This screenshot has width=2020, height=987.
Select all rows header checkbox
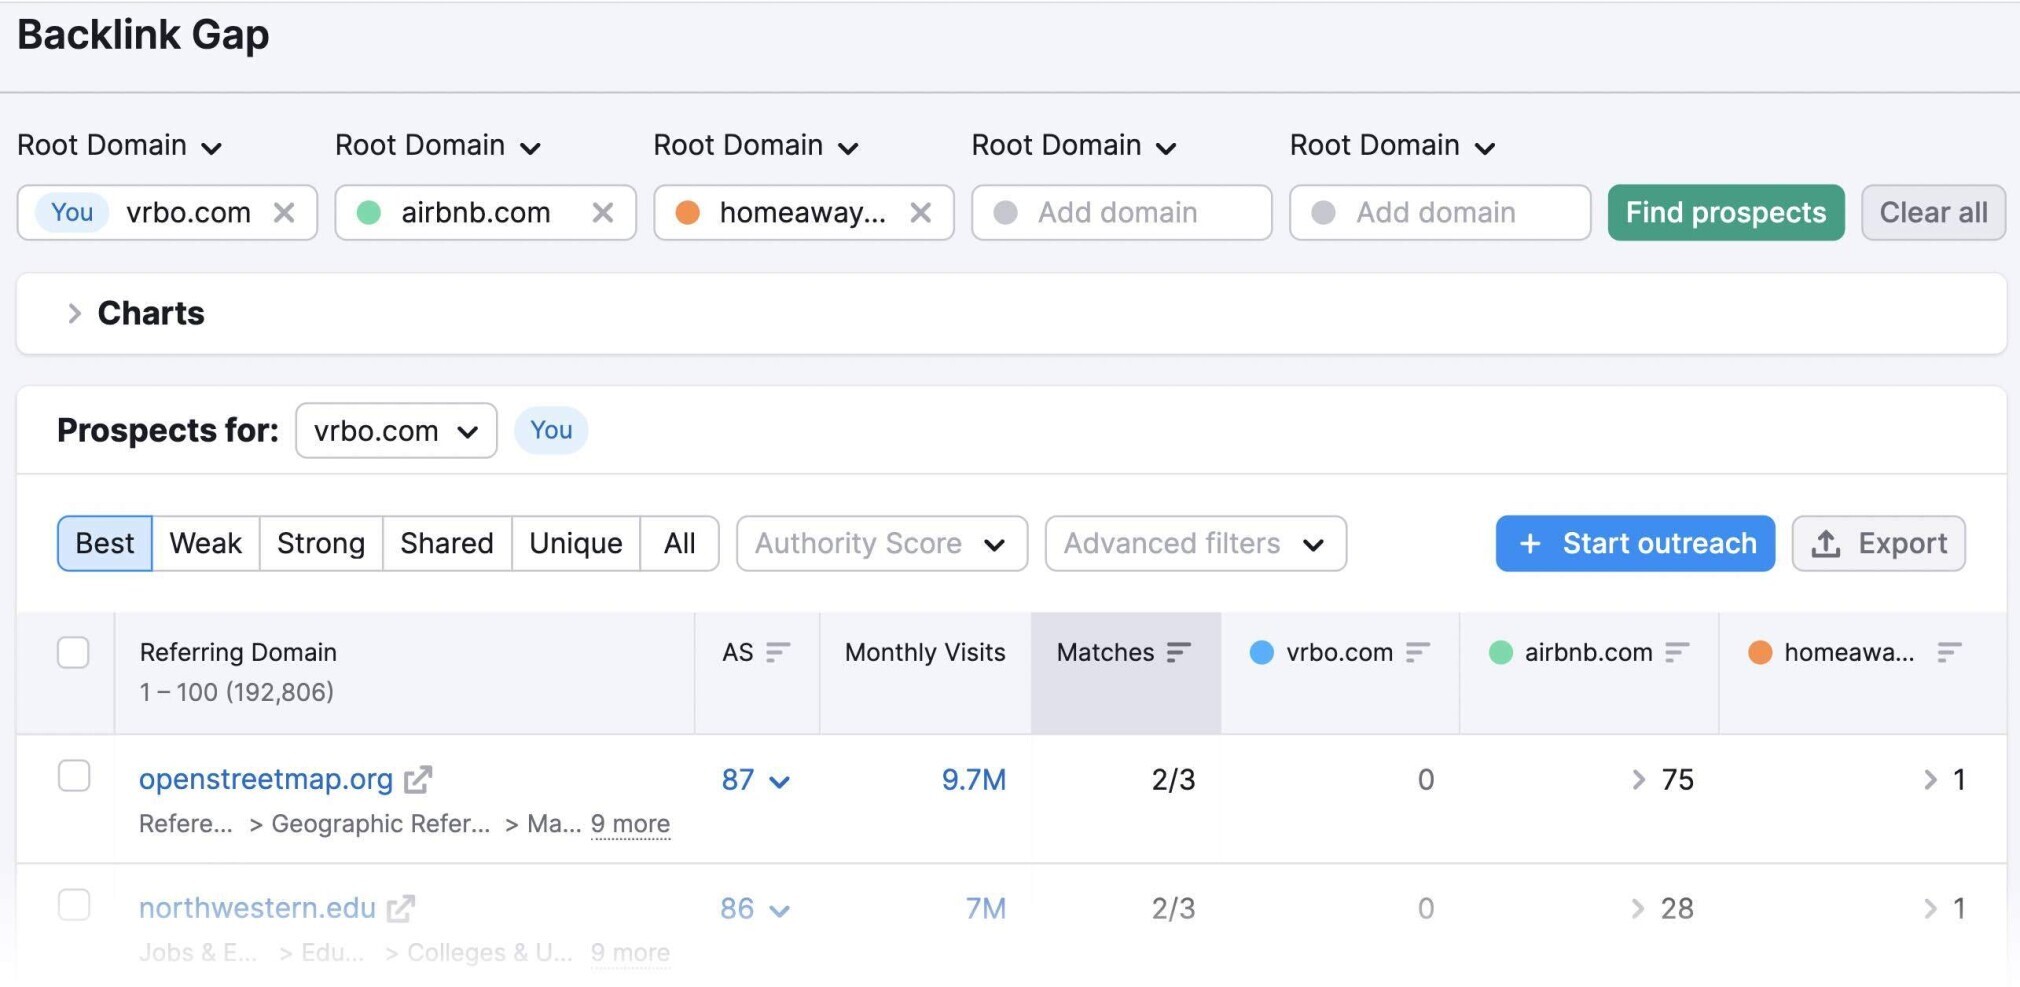(x=73, y=652)
